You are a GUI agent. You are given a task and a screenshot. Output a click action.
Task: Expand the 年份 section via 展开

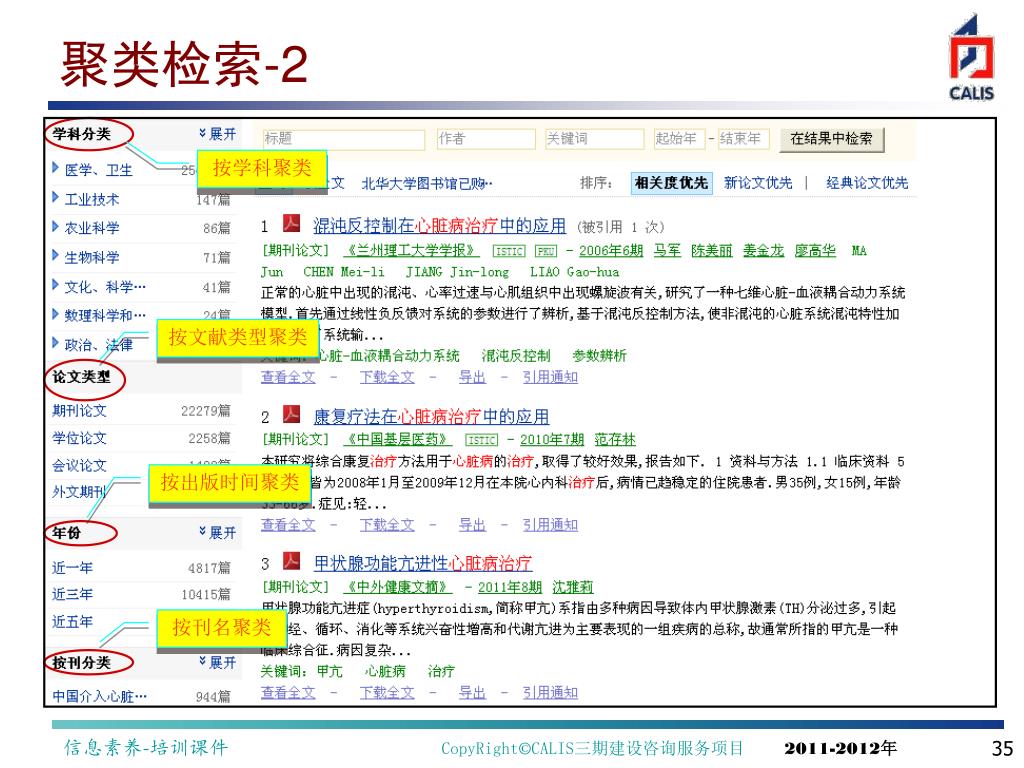[217, 532]
